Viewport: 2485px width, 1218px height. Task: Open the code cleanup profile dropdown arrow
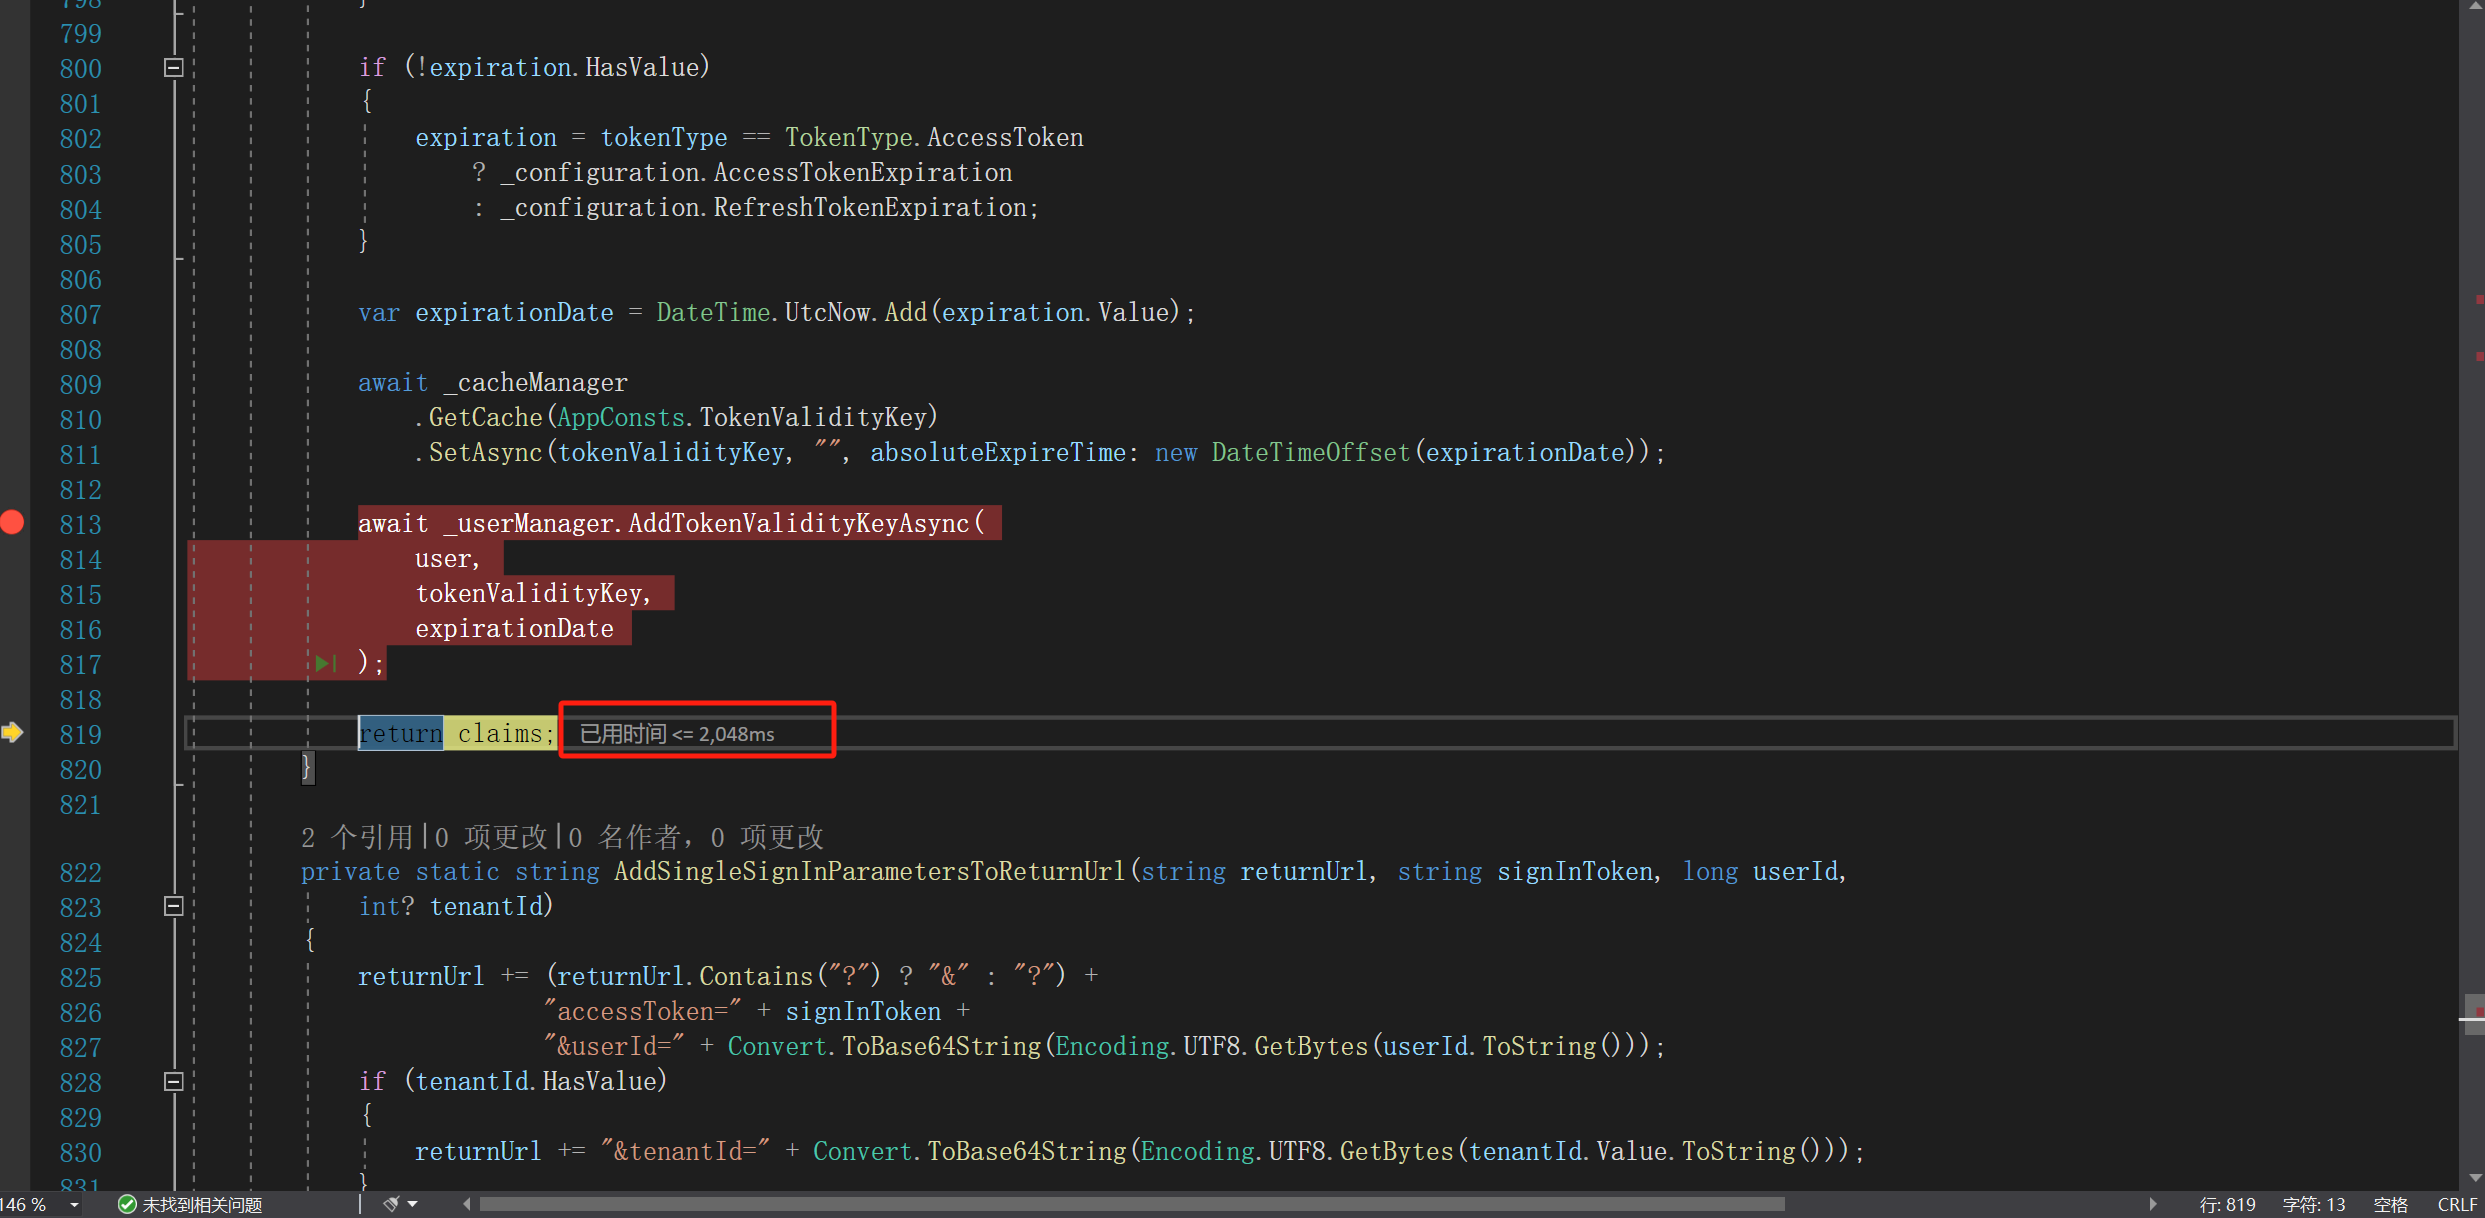coord(413,1204)
